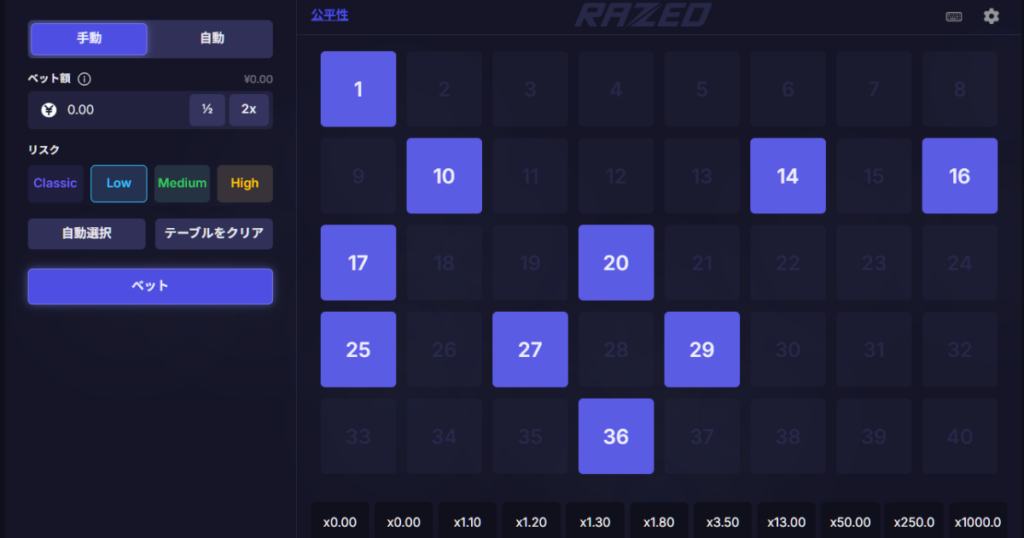This screenshot has width=1024, height=538.
Task: Deselect number 20 tile
Action: [616, 262]
